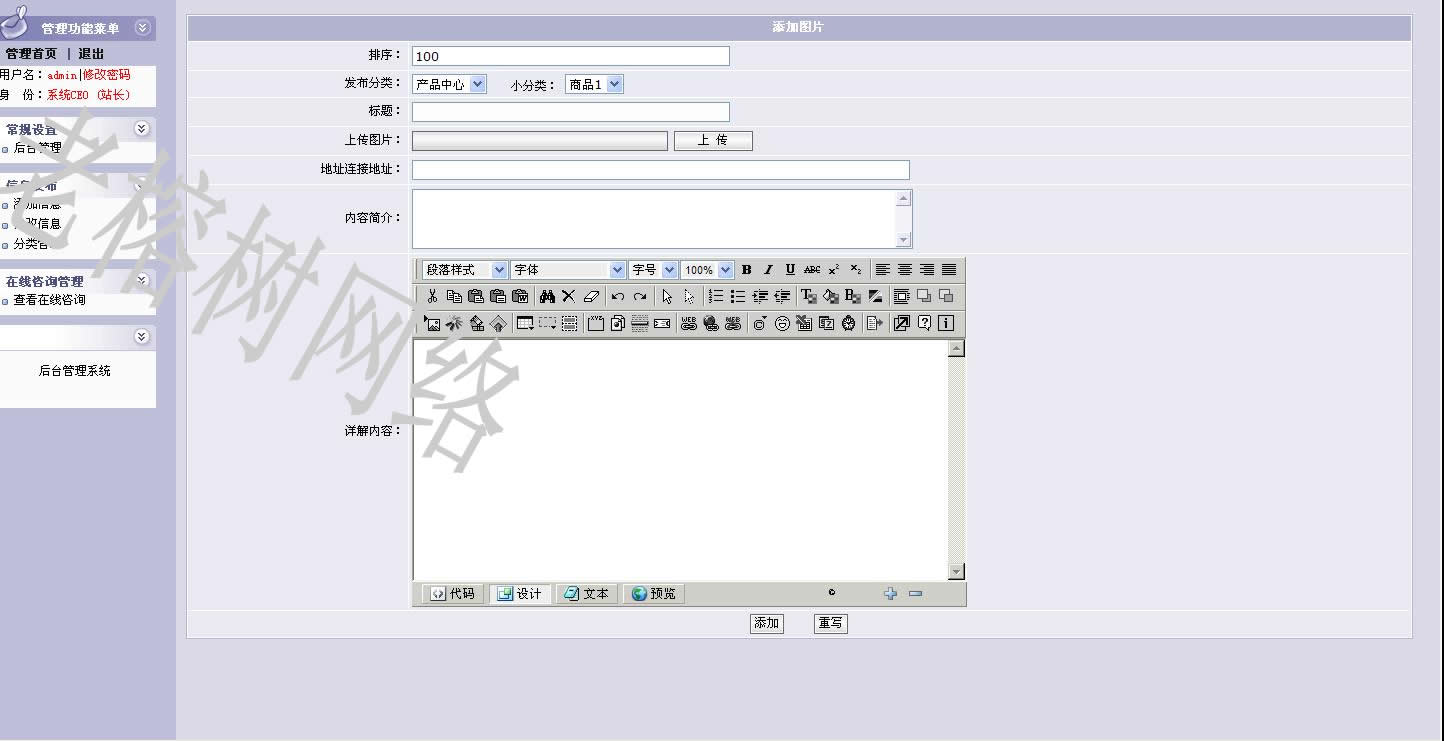
Task: Collapse 管理功能菜单 panel chevron
Action: (142, 28)
